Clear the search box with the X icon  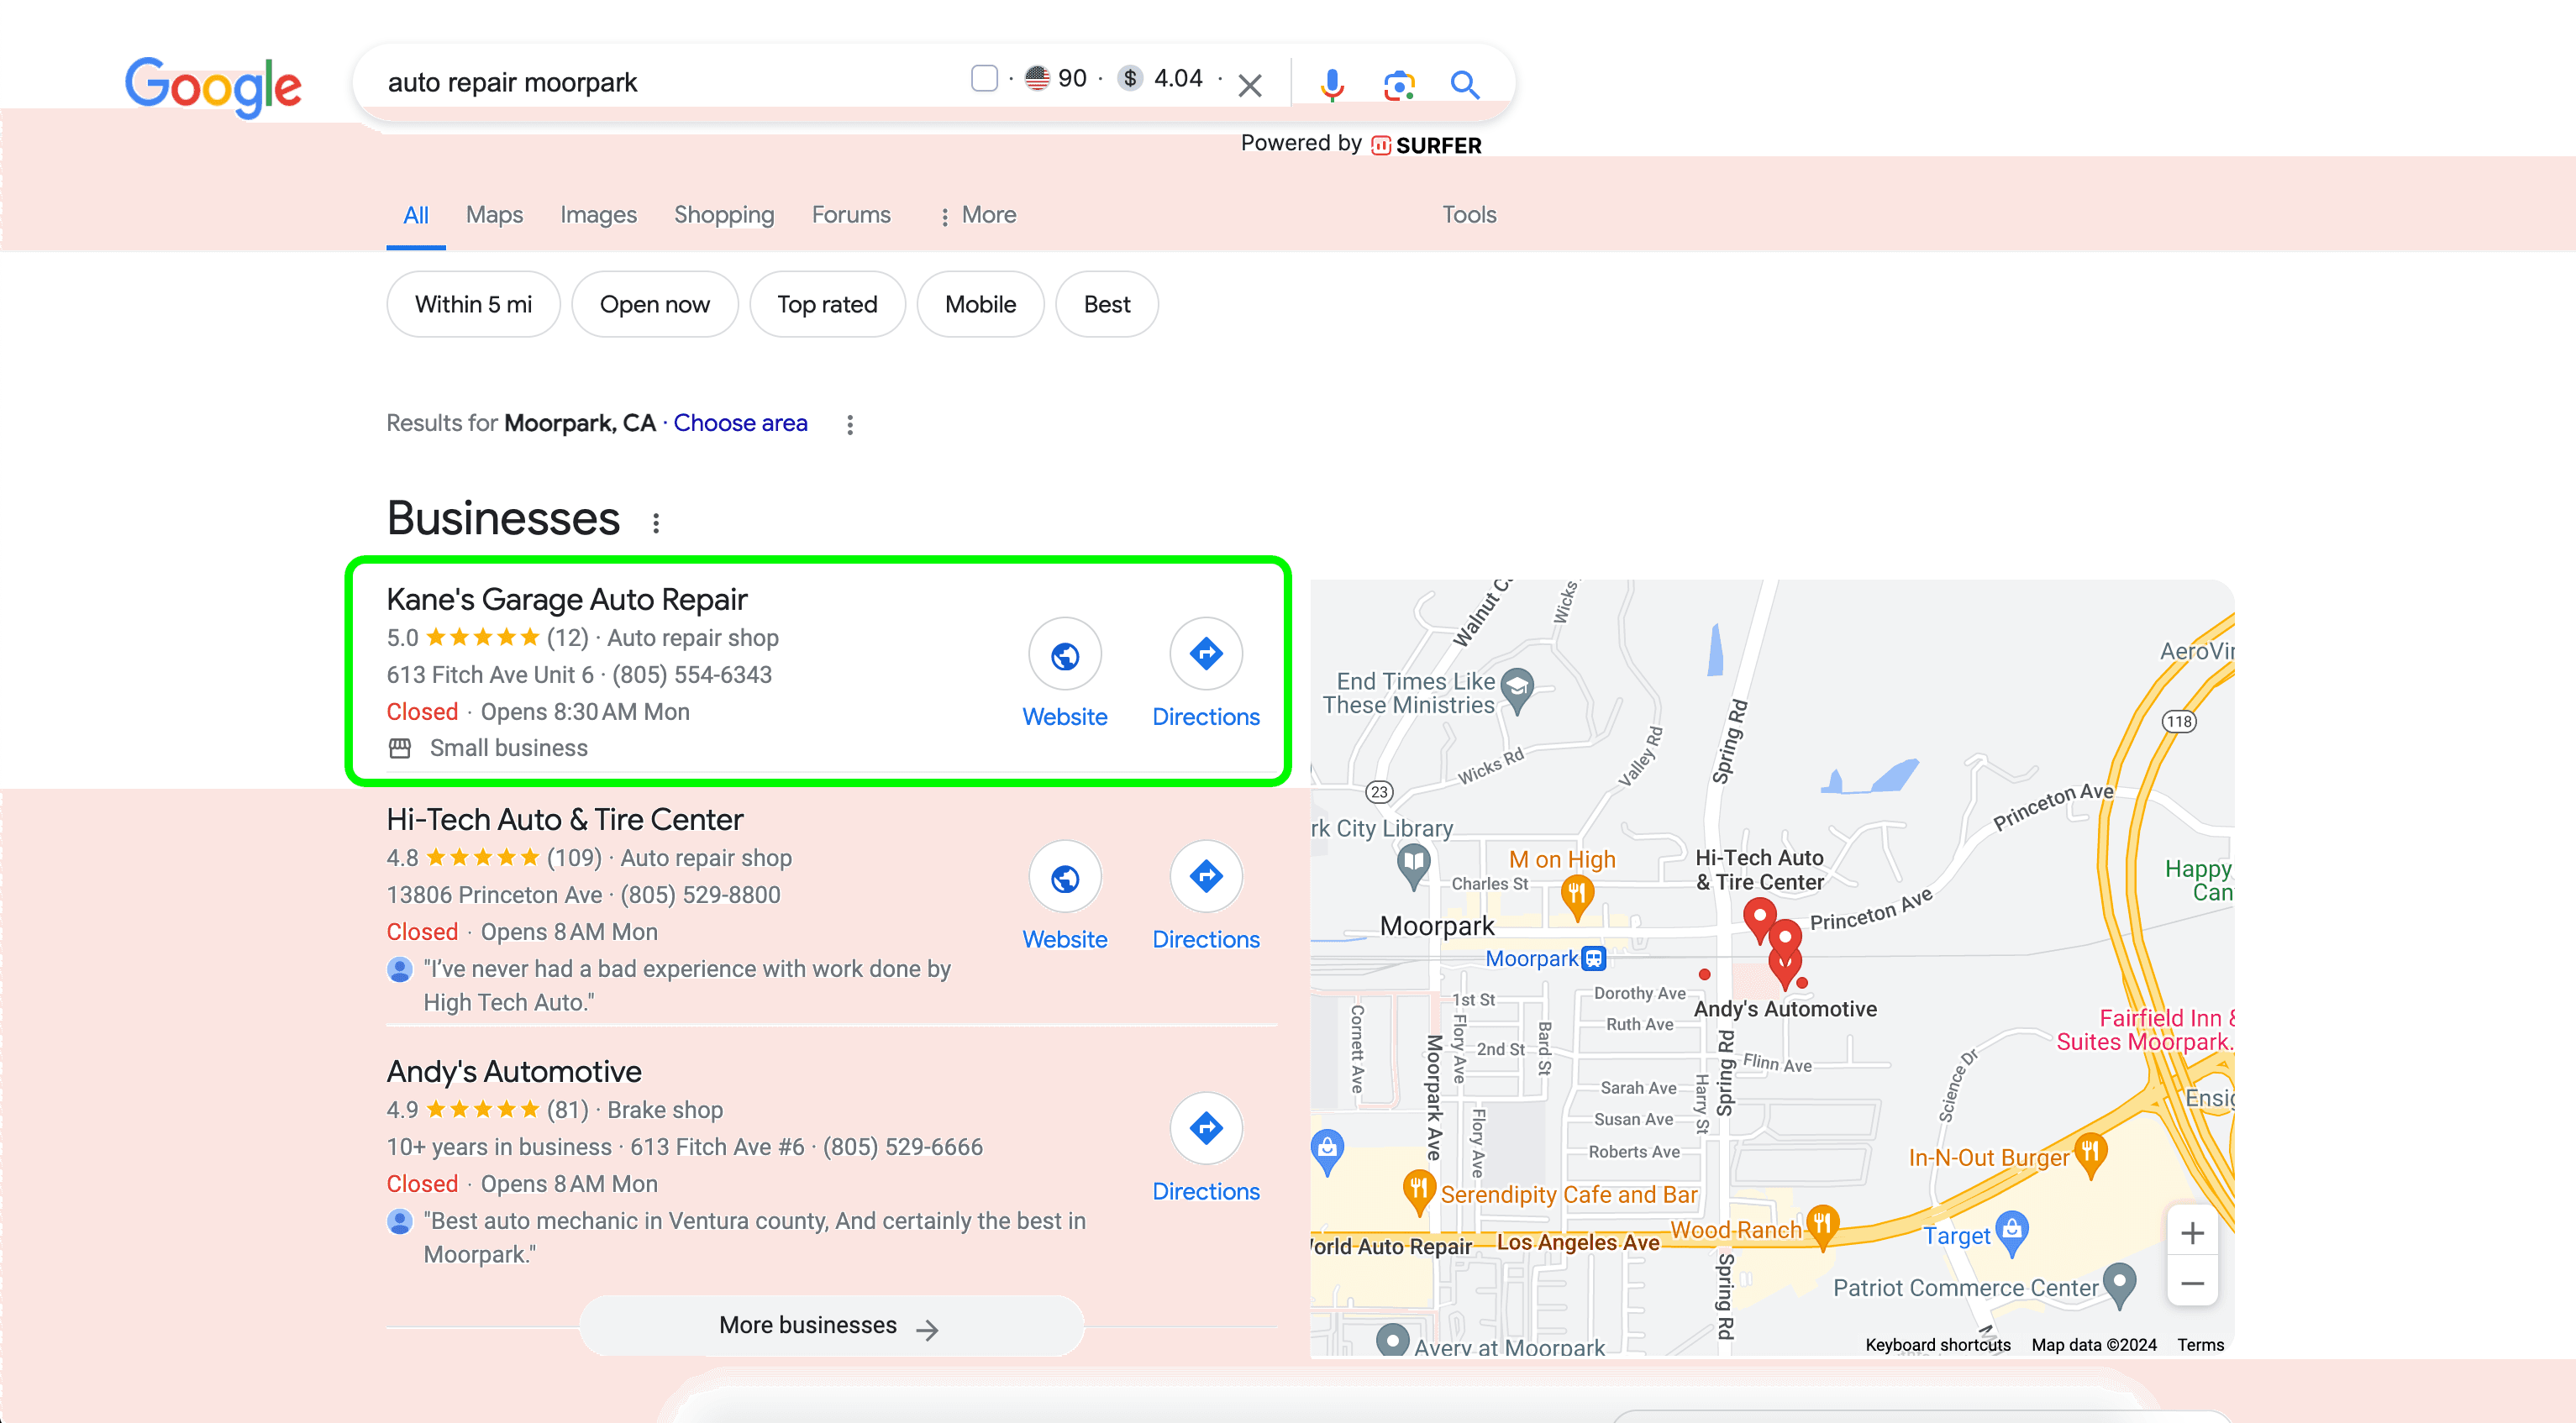[1249, 85]
